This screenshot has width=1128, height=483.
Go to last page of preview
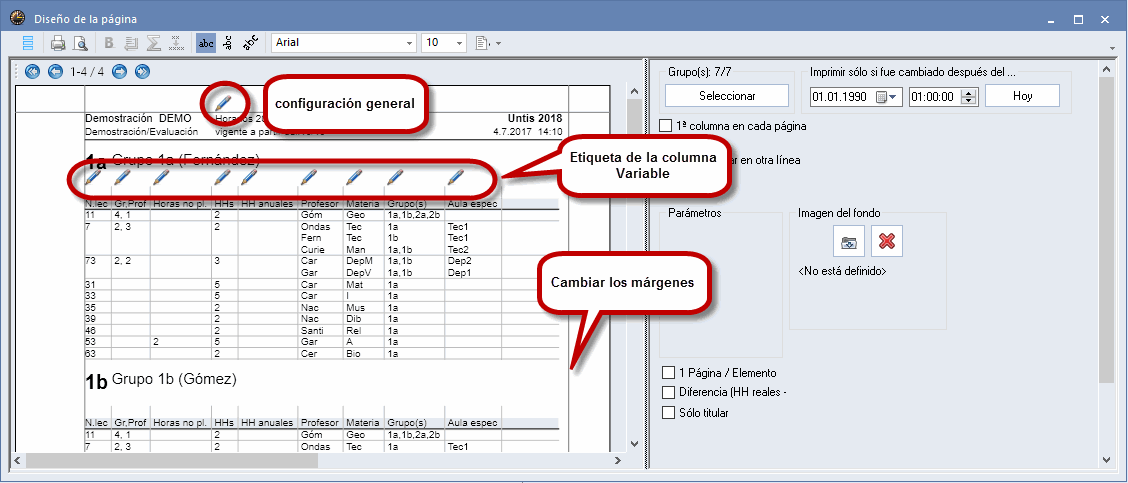[142, 71]
